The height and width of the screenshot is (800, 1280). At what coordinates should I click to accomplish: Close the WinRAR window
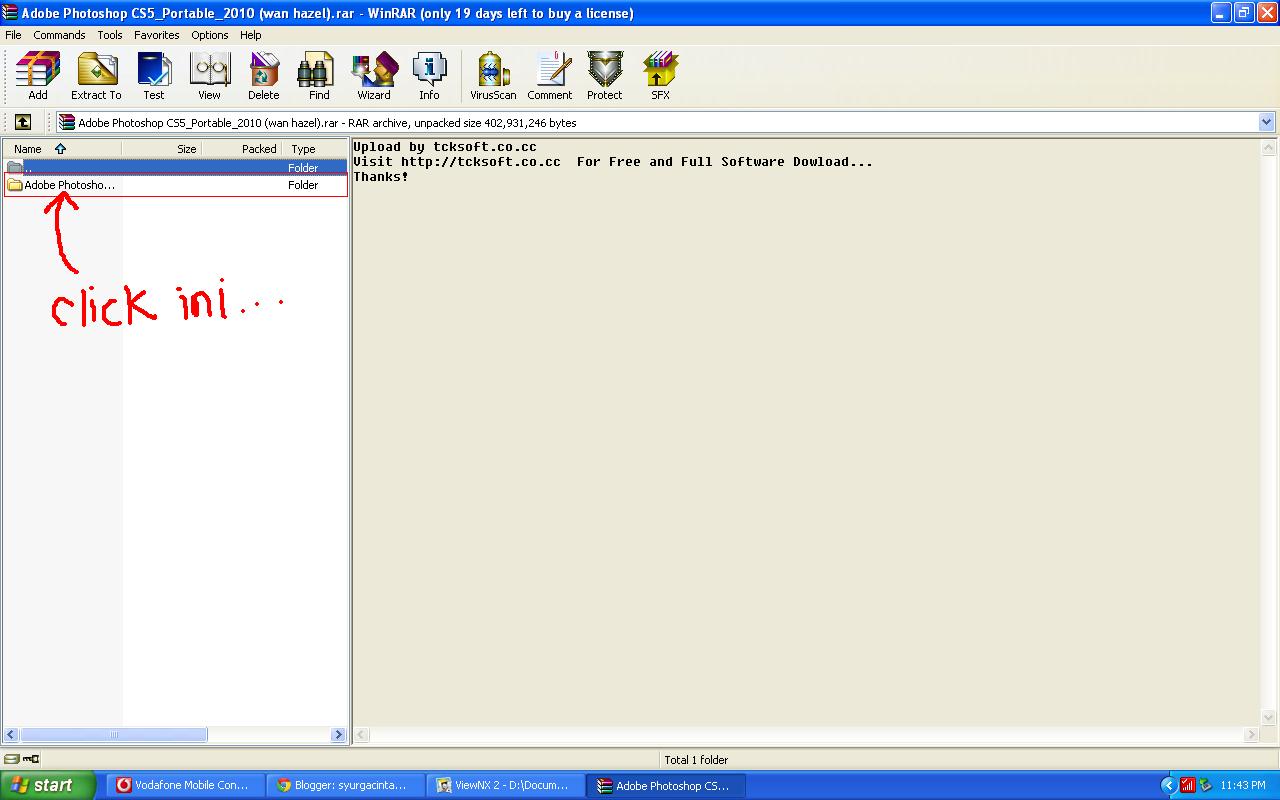click(1266, 13)
